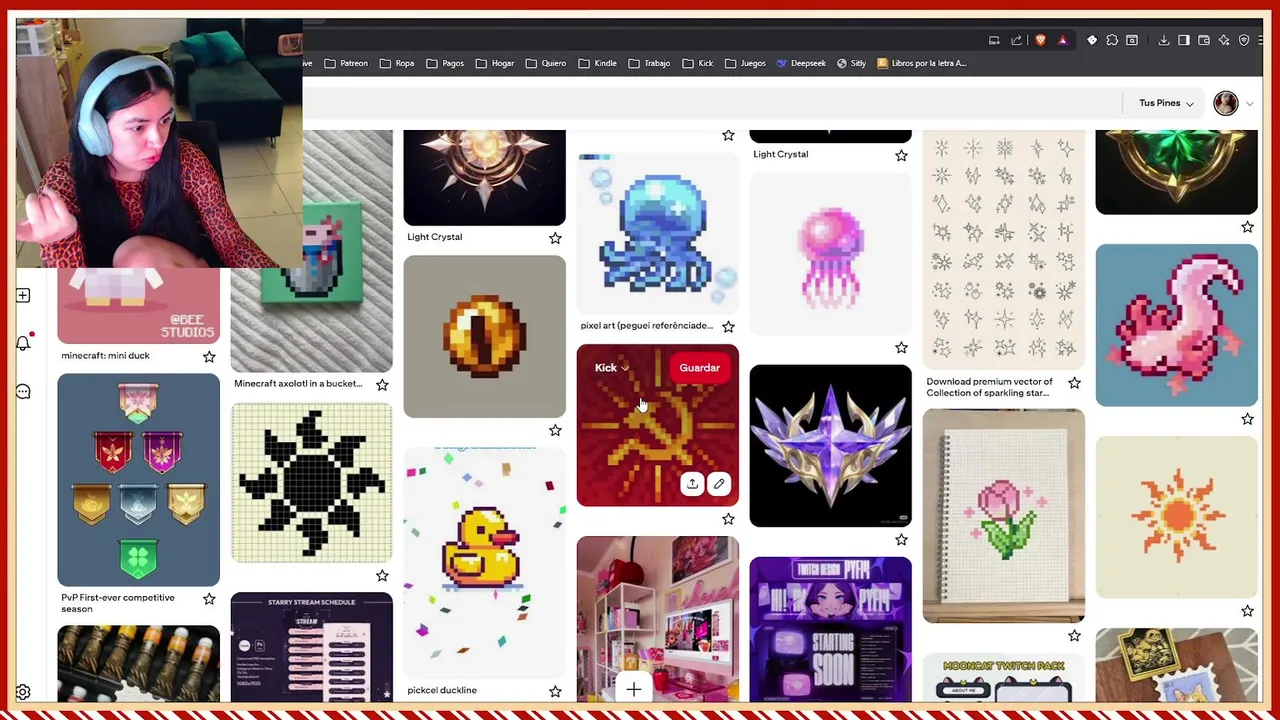
Task: Open the Pagos bookmarks folder
Action: pos(445,63)
